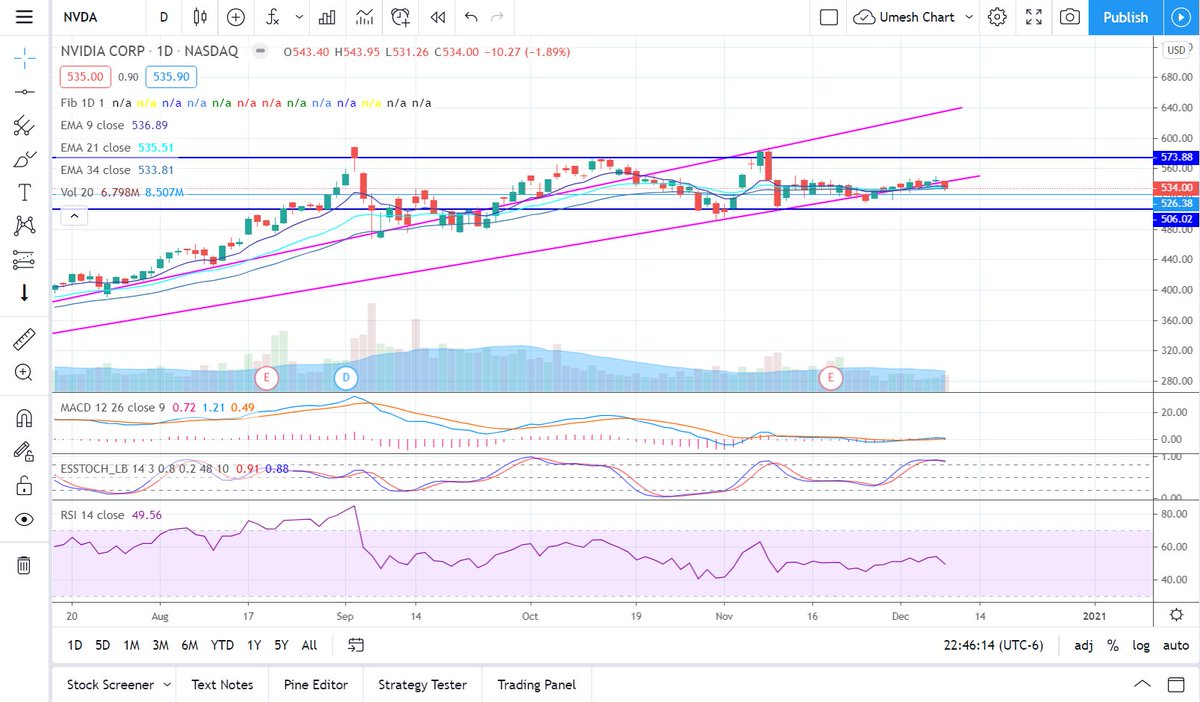
Task: Expand the Stock Screener dropdown arrow
Action: (167, 685)
